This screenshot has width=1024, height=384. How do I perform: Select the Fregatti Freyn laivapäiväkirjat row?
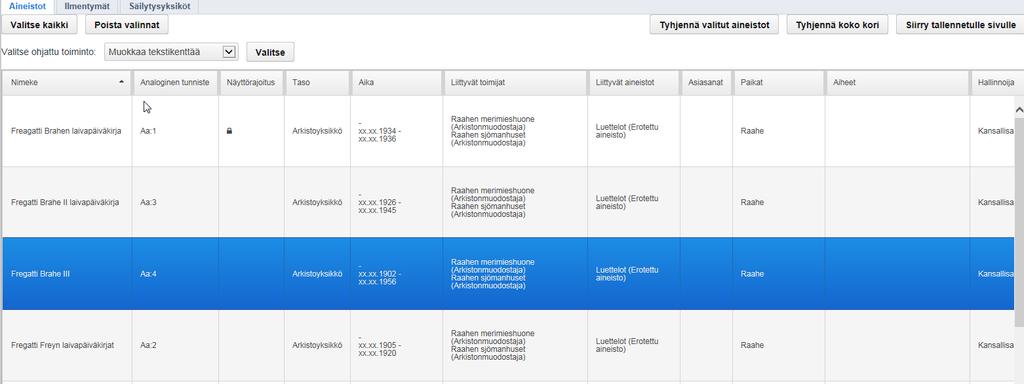point(508,345)
